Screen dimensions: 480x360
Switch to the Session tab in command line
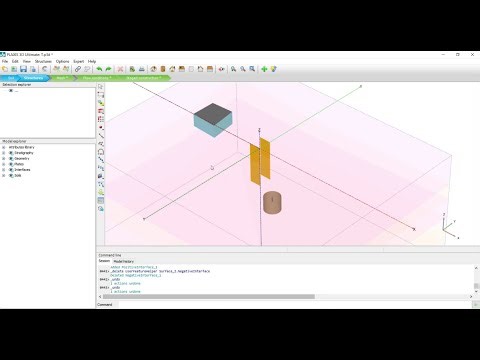pyautogui.click(x=104, y=261)
